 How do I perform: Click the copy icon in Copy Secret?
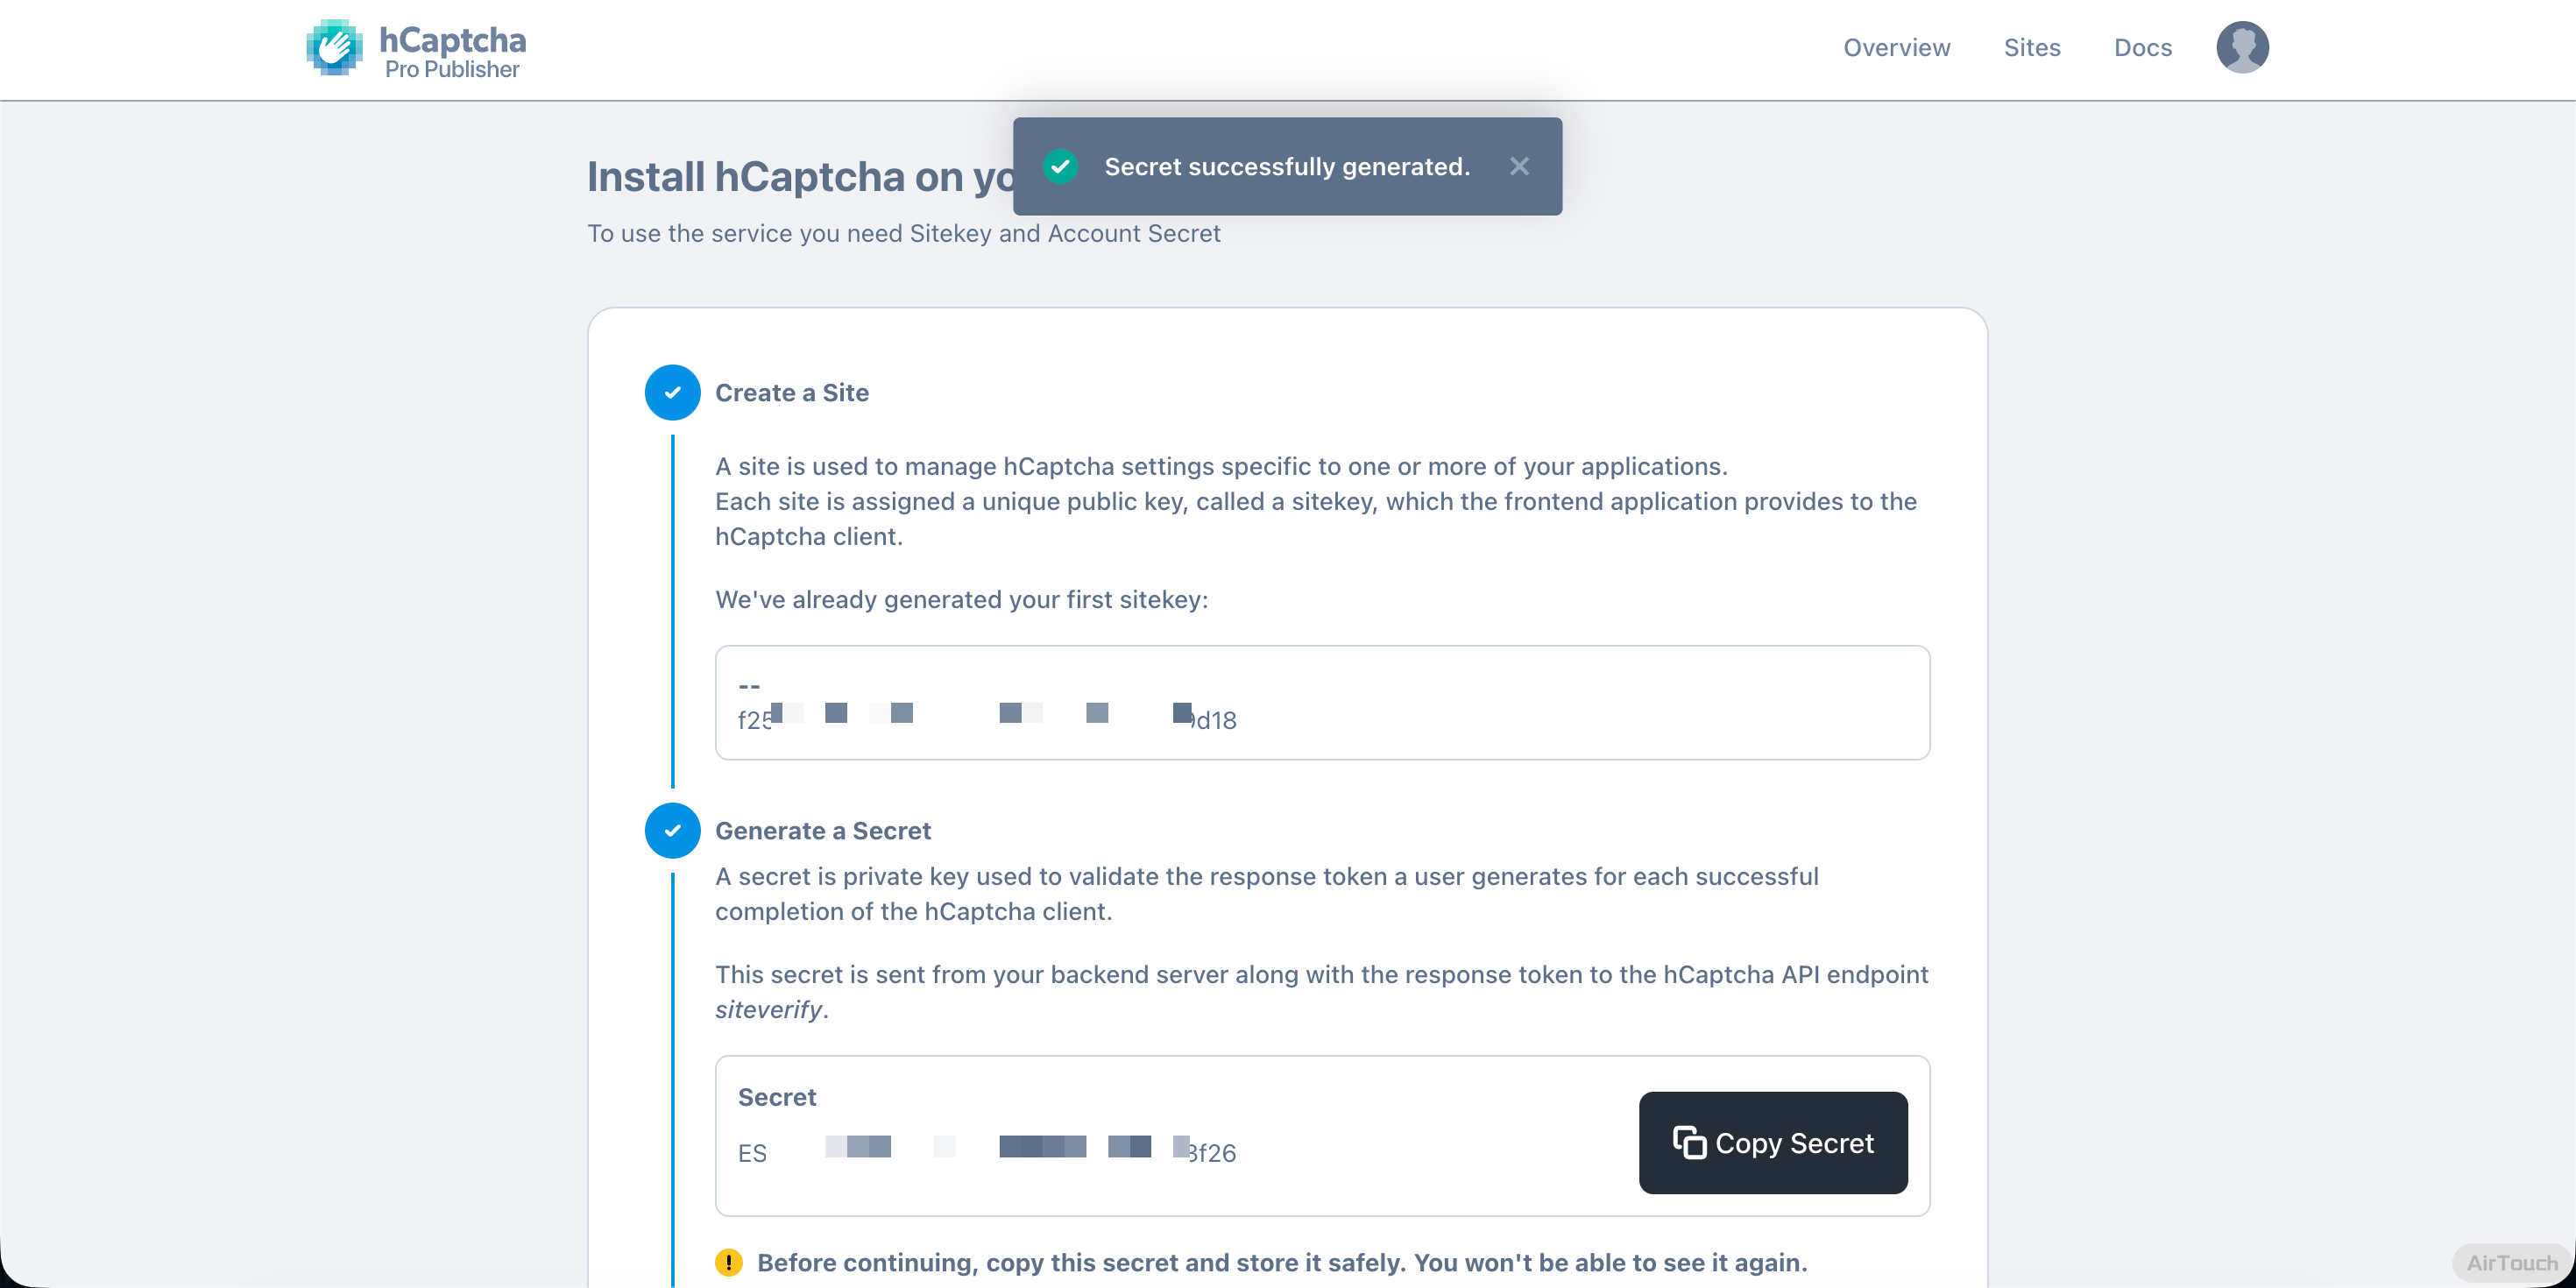click(1689, 1142)
